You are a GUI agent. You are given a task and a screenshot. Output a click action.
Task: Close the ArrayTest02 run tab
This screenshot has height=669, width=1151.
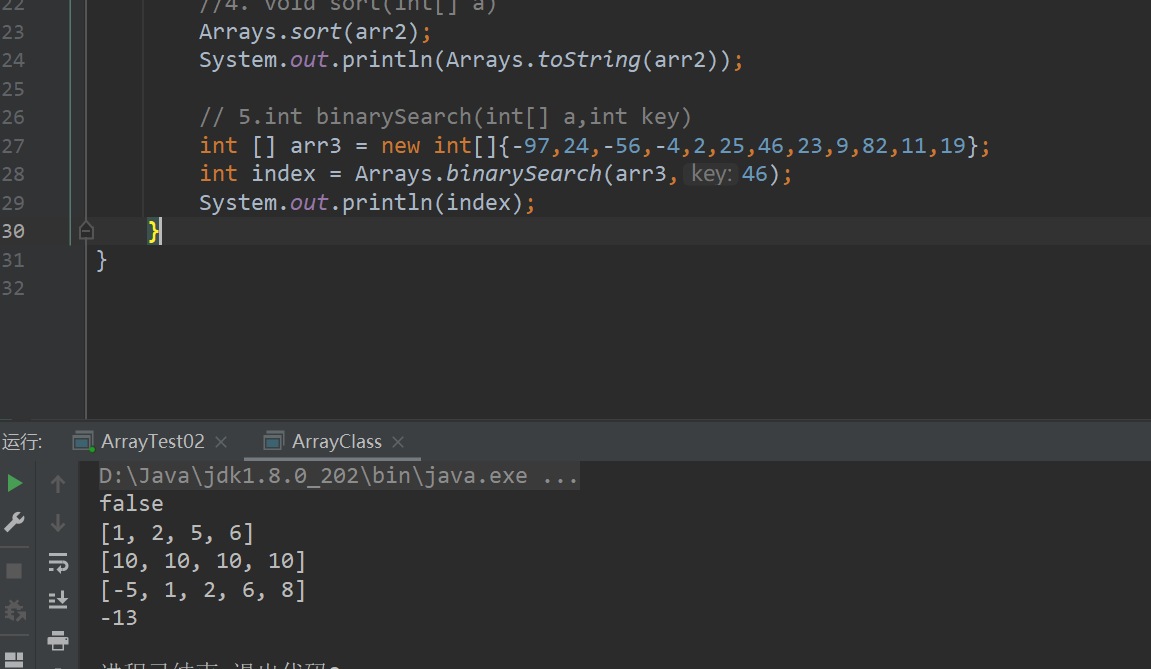point(221,442)
